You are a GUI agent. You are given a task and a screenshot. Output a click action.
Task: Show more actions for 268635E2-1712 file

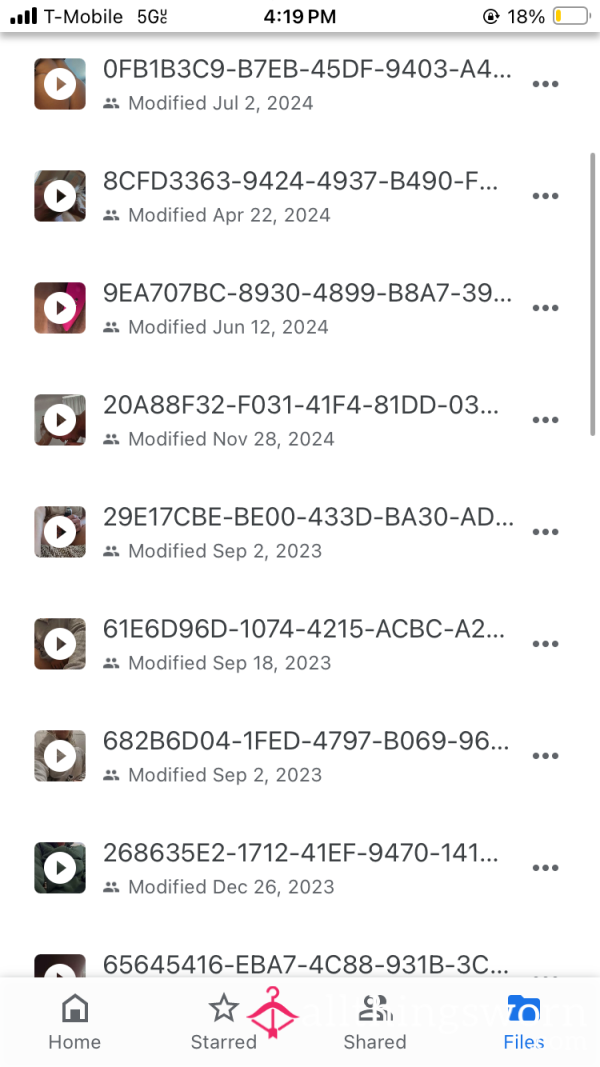tap(545, 868)
